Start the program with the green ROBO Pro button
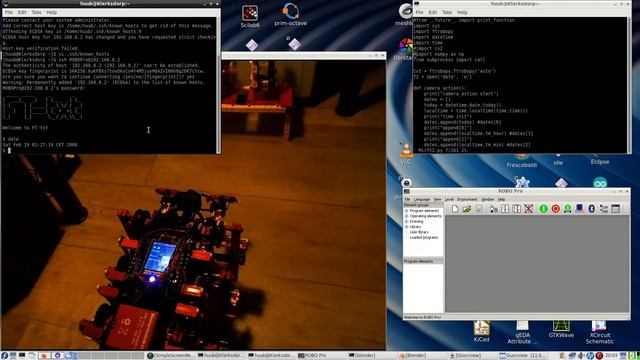 [543, 209]
